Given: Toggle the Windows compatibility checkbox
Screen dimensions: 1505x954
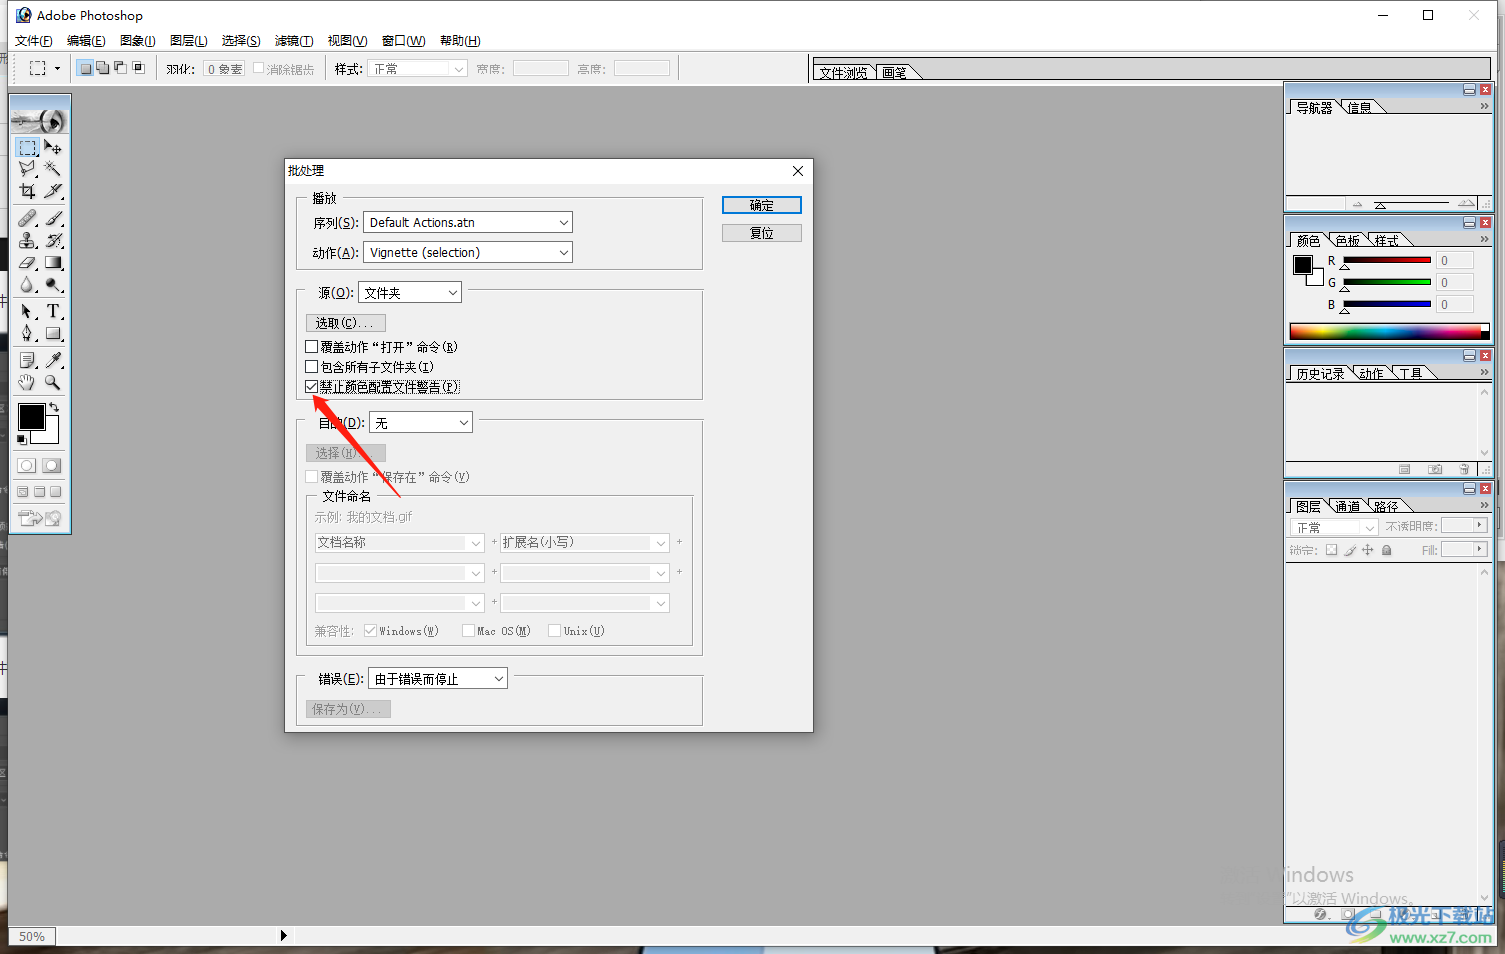Looking at the screenshot, I should pos(370,631).
